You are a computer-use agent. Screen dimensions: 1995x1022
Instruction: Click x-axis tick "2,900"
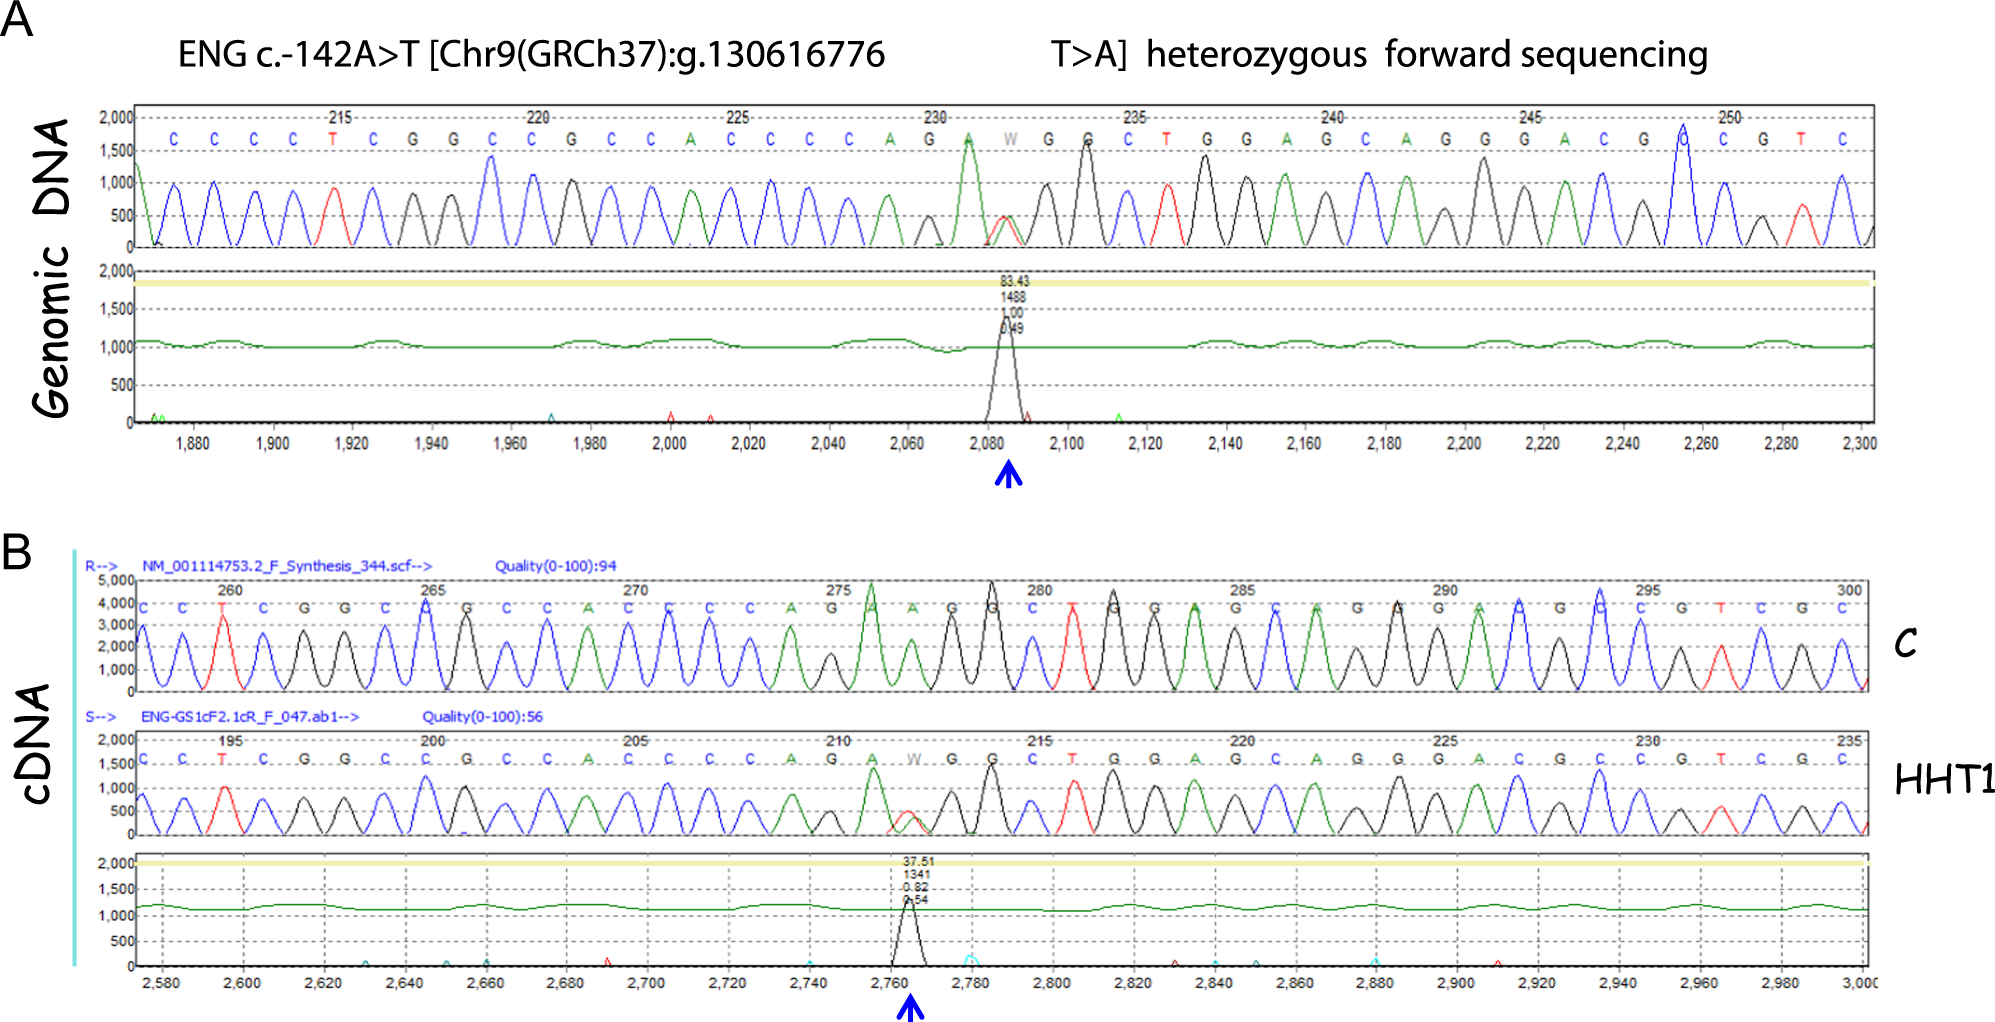pyautogui.click(x=1456, y=983)
